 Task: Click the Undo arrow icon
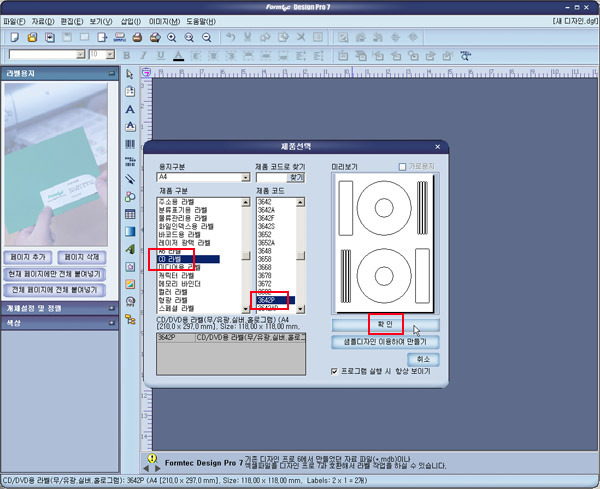[x=230, y=37]
